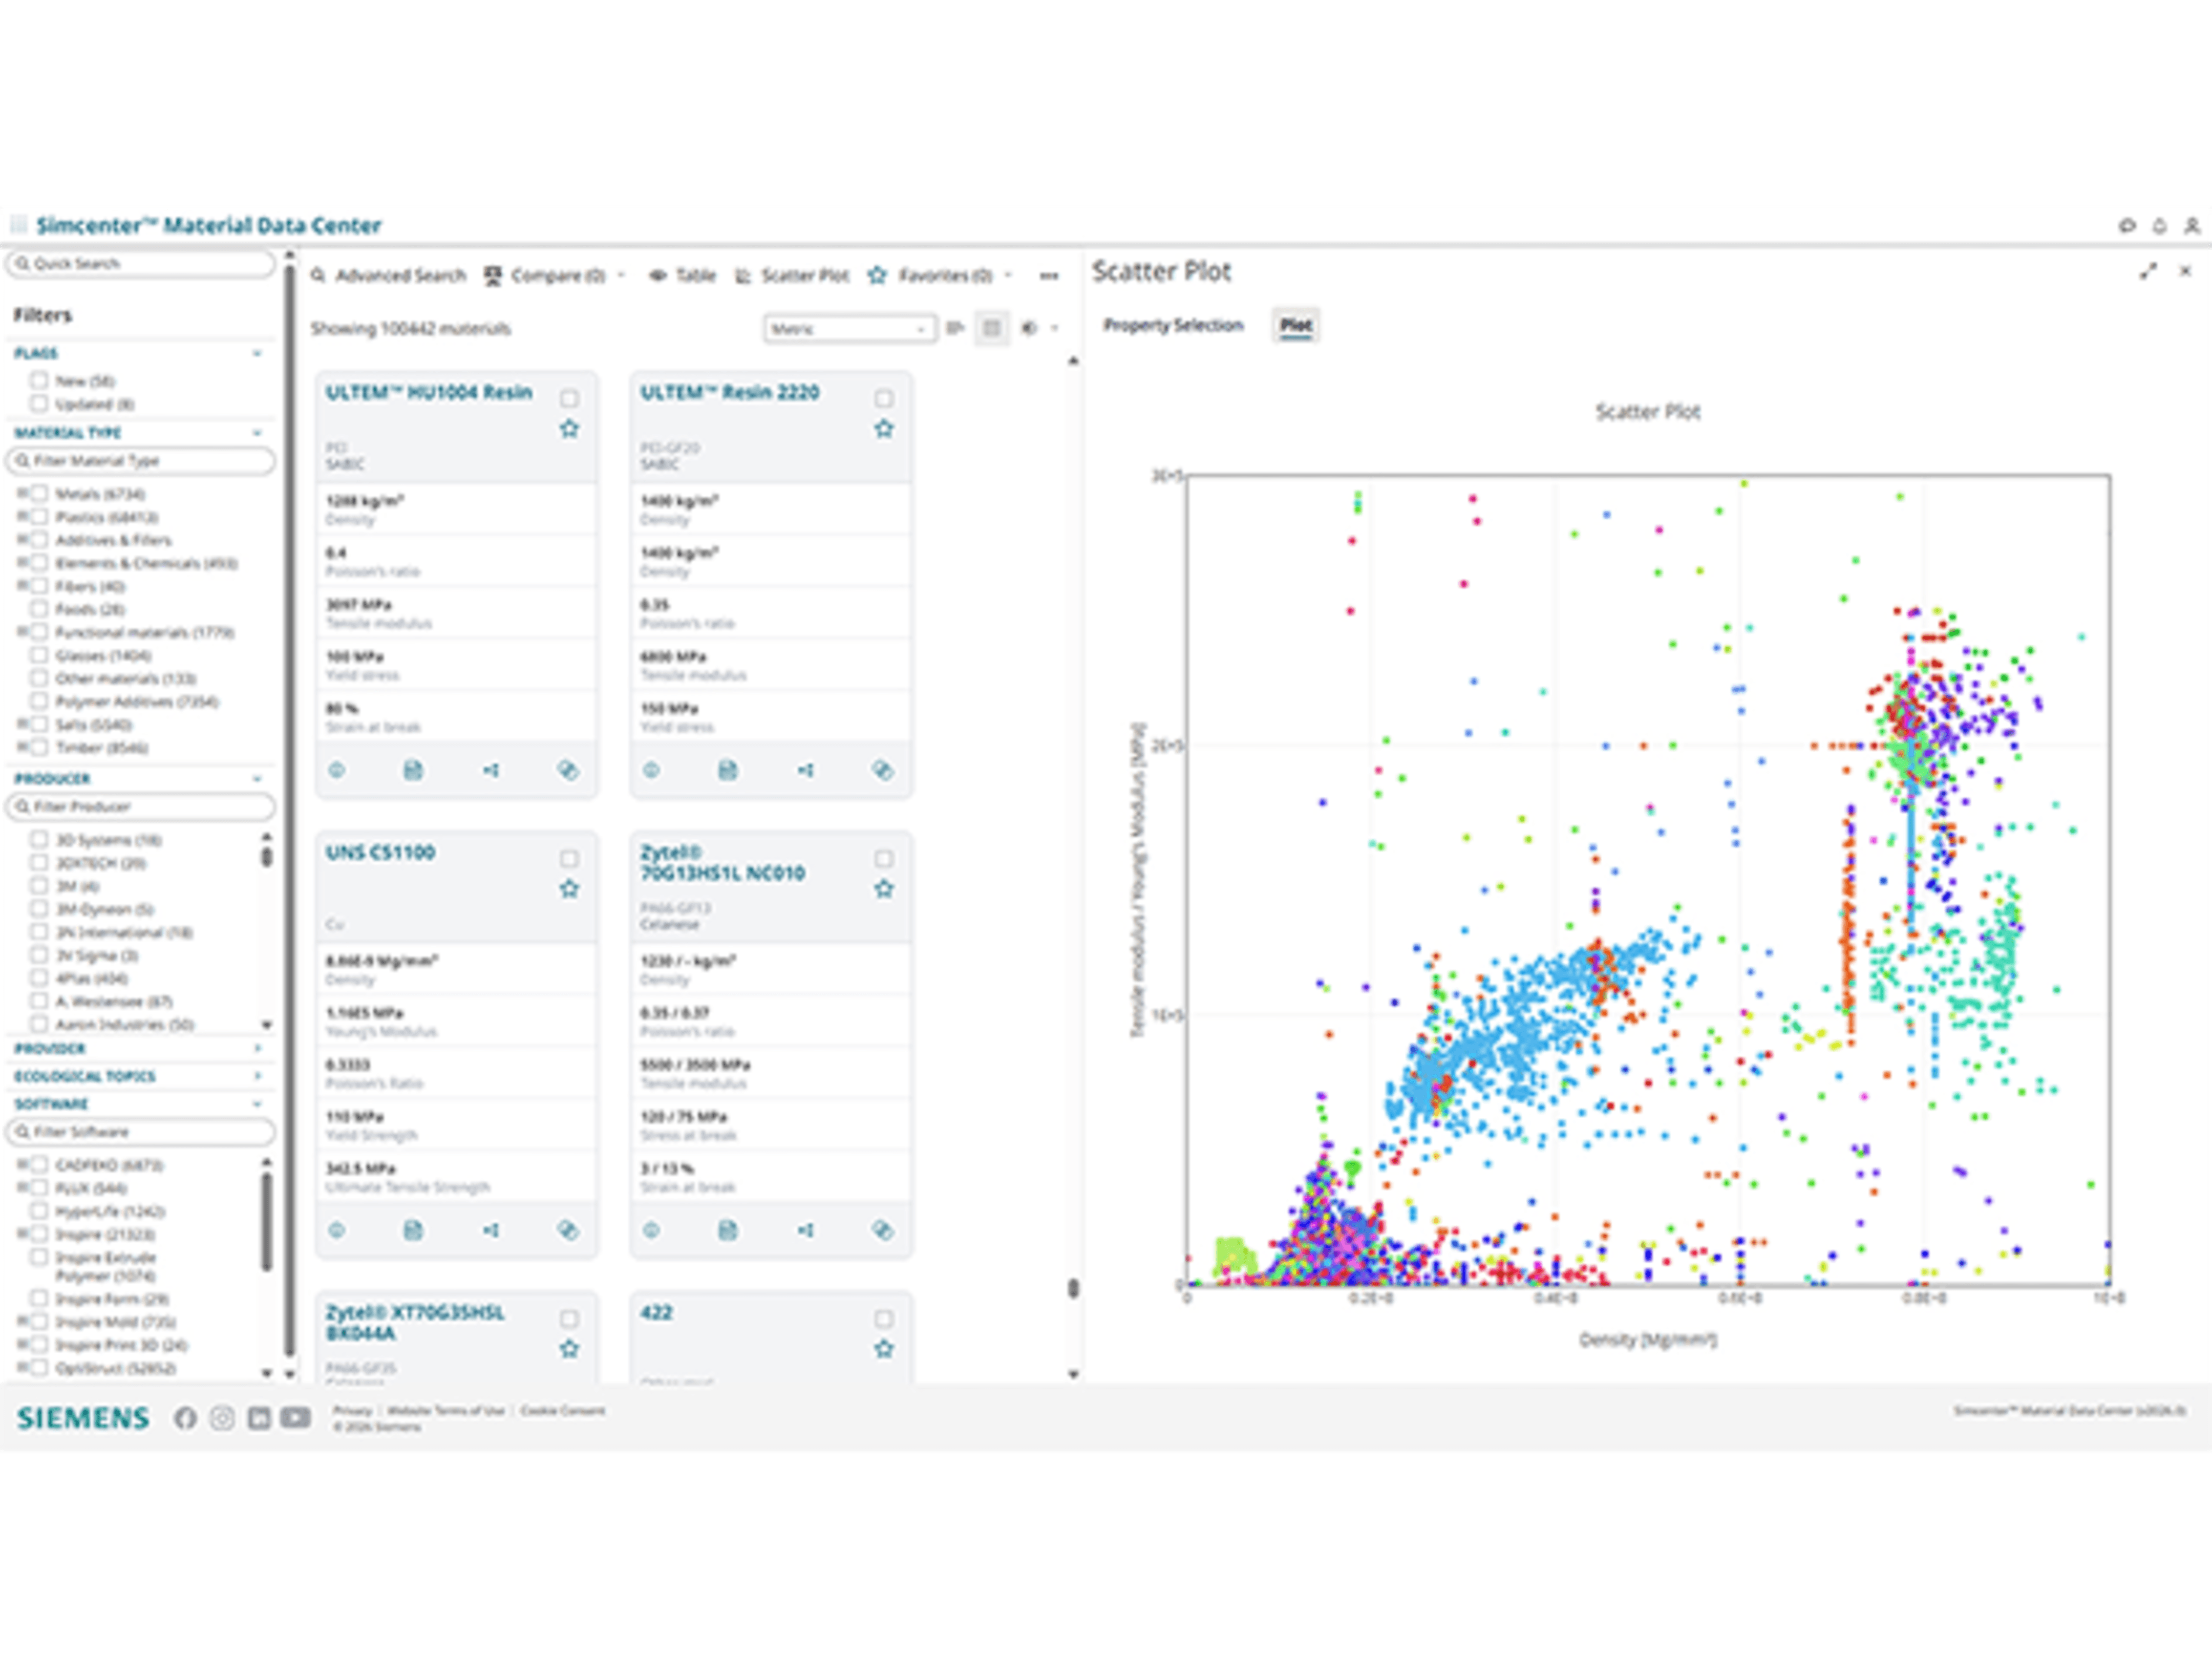
Task: Tick the Metals material type checkbox
Action: point(39,493)
